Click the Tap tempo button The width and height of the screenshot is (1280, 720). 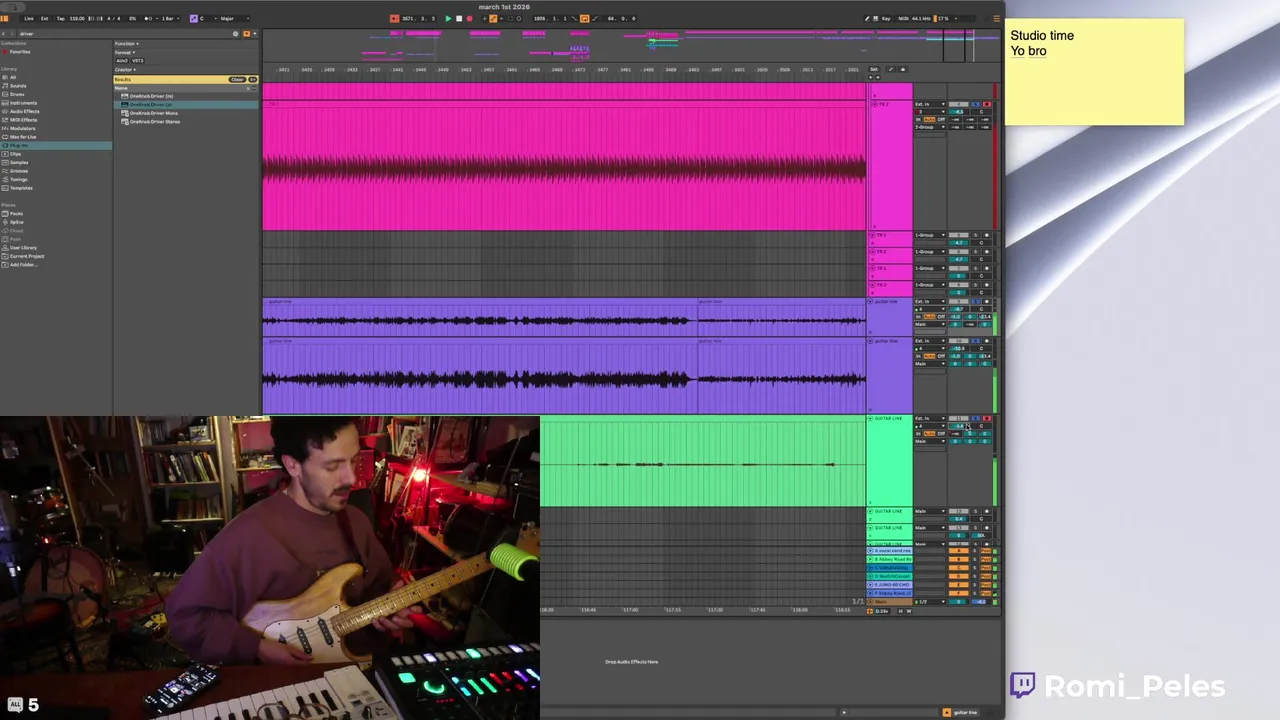(x=60, y=18)
